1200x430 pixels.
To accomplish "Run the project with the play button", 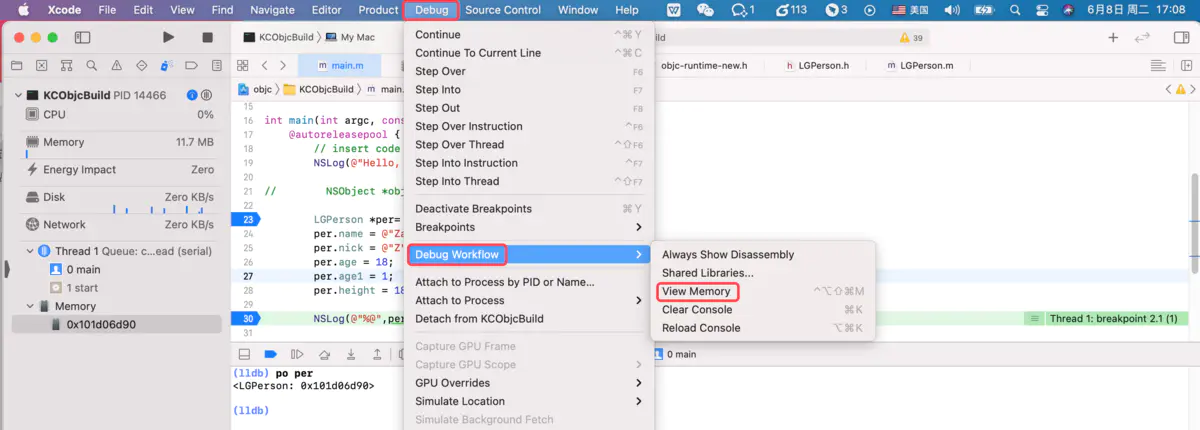I will coord(168,37).
